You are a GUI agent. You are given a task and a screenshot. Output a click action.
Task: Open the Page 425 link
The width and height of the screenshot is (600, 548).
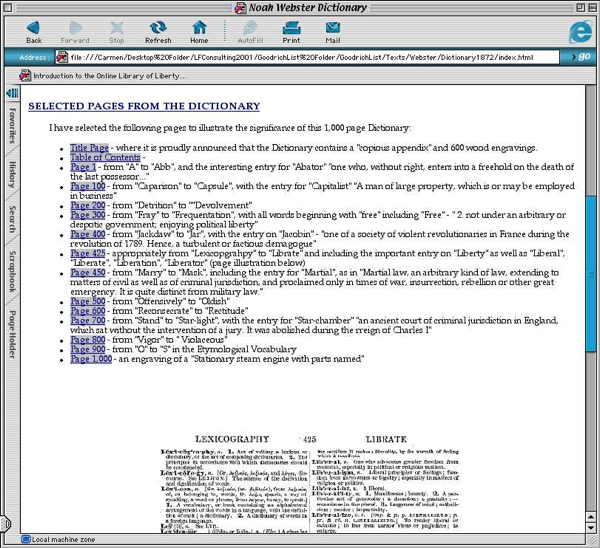pos(88,253)
